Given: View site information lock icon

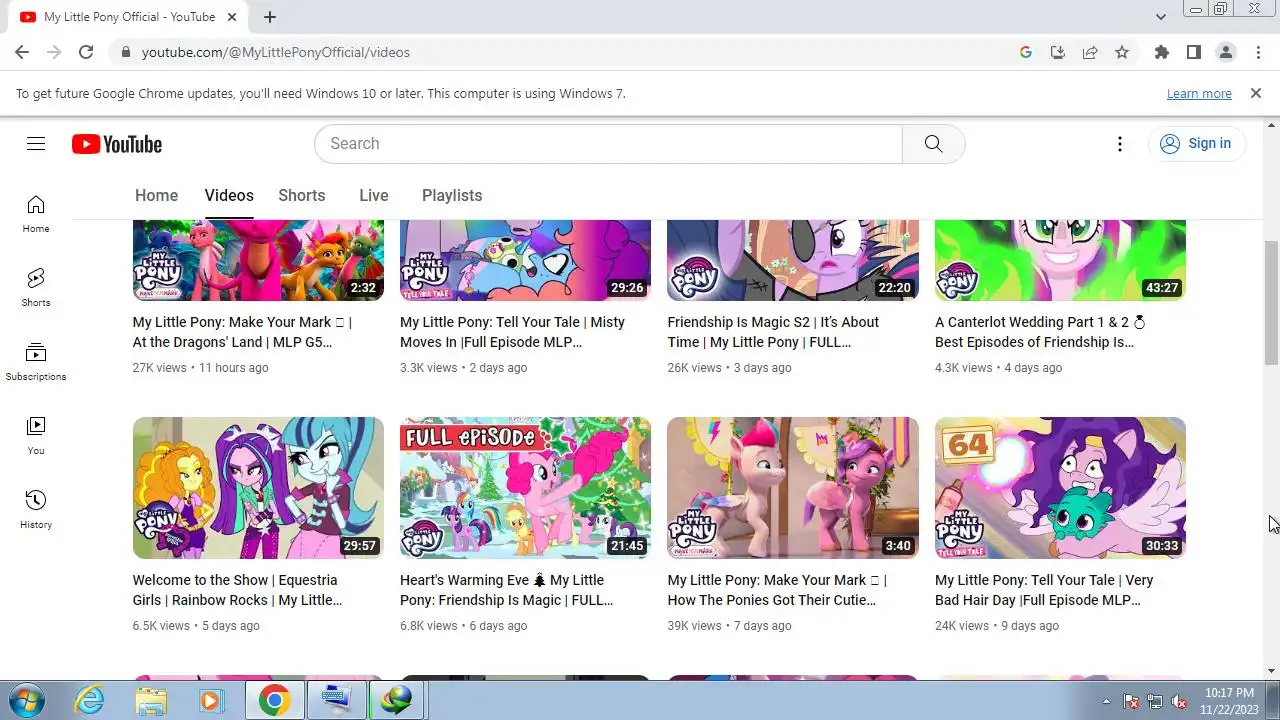Looking at the screenshot, I should tap(125, 52).
